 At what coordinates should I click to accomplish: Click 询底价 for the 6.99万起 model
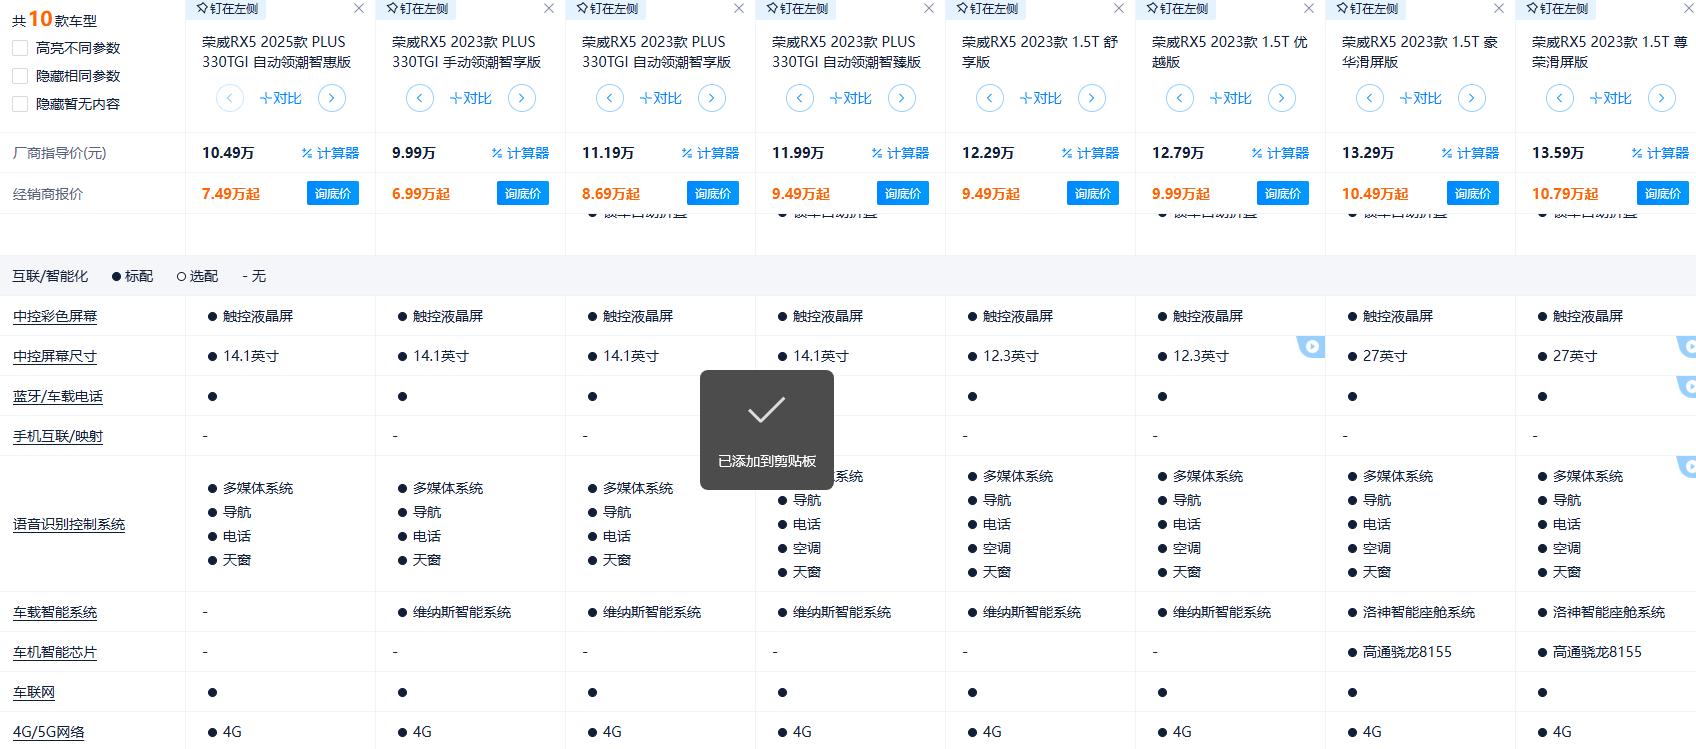pos(523,193)
